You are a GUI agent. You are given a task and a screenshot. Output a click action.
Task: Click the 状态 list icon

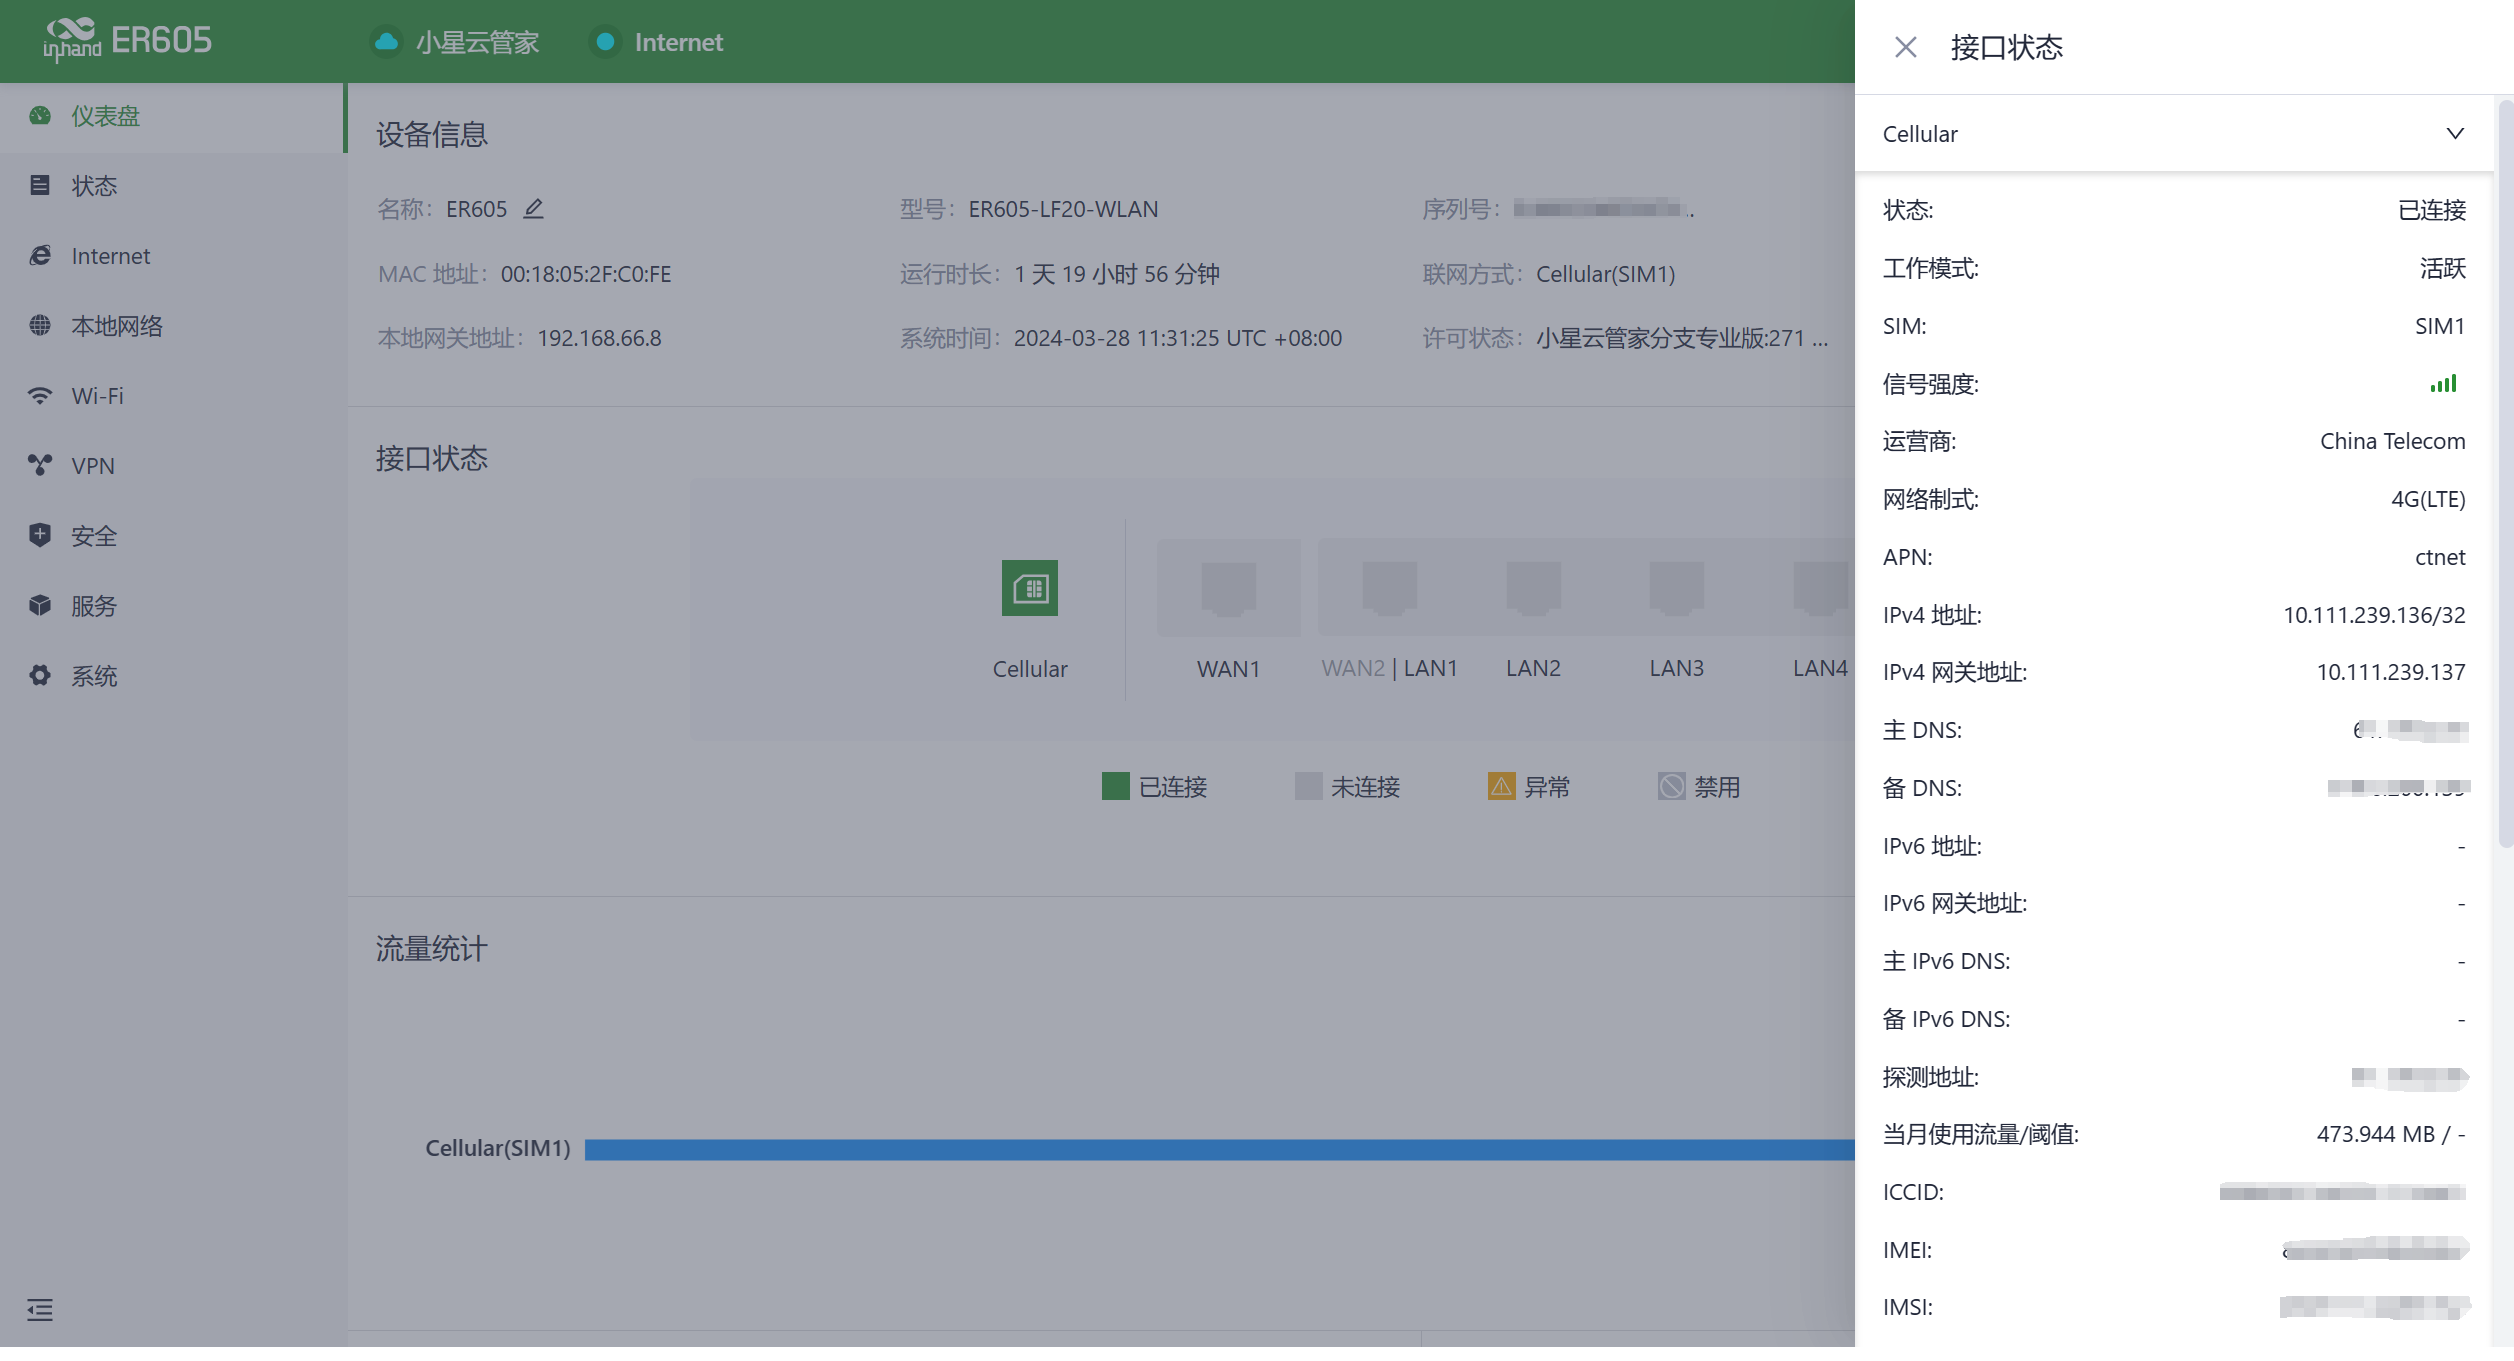40,186
